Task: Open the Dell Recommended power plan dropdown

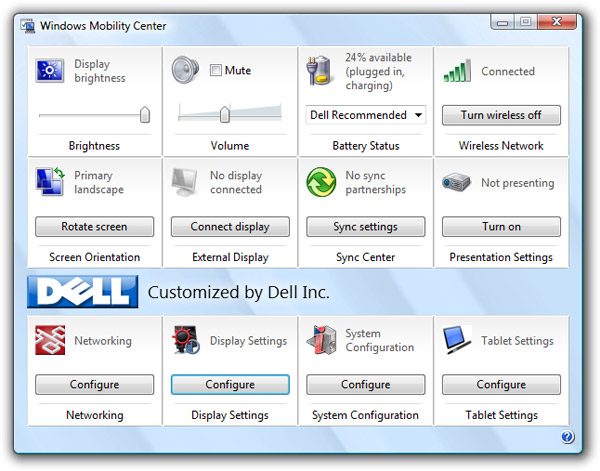Action: (x=366, y=115)
